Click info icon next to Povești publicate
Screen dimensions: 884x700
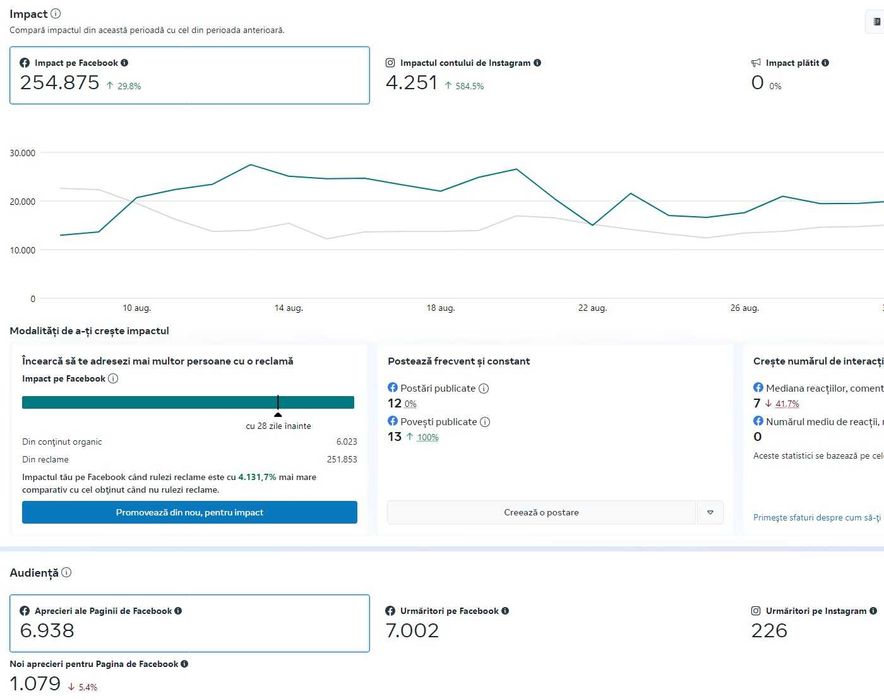(x=485, y=422)
